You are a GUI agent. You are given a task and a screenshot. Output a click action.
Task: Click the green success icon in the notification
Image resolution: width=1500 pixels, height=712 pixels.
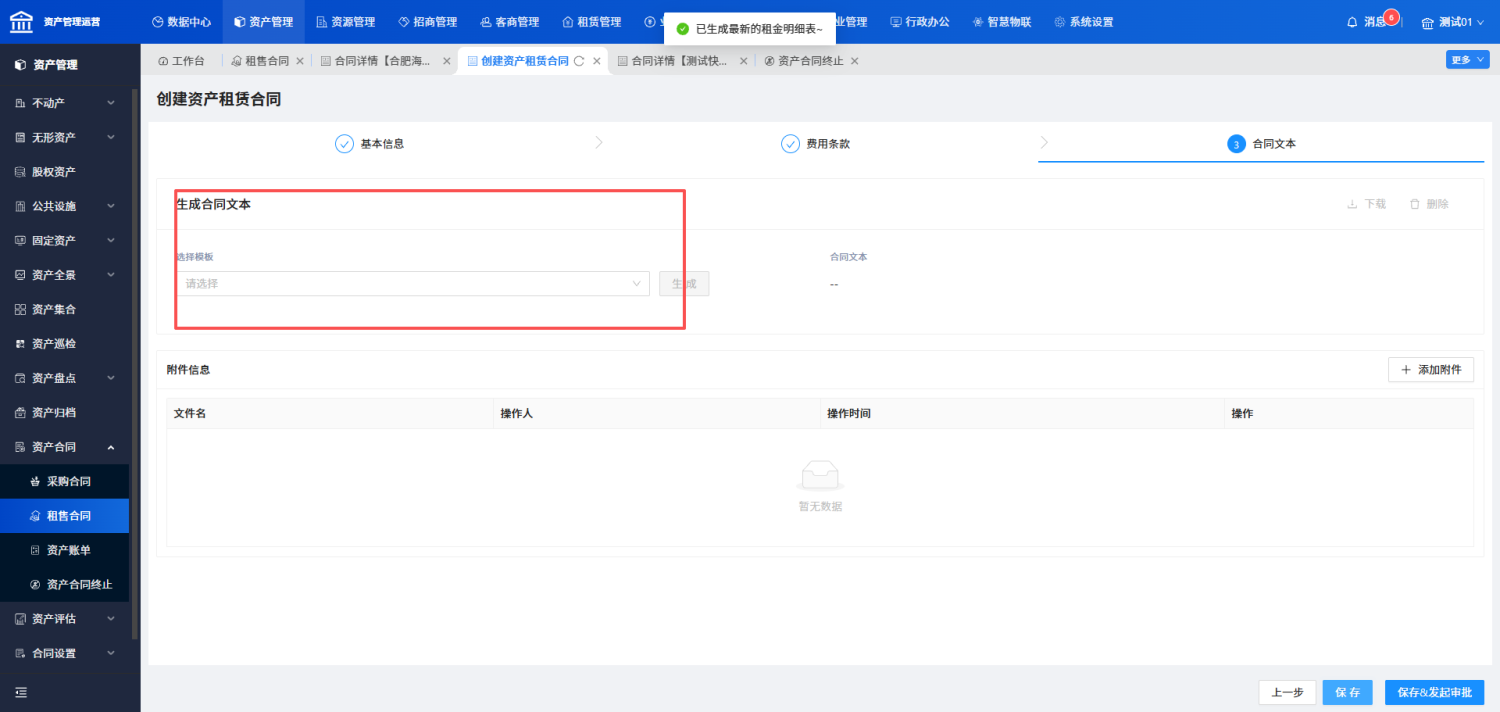pyautogui.click(x=683, y=29)
